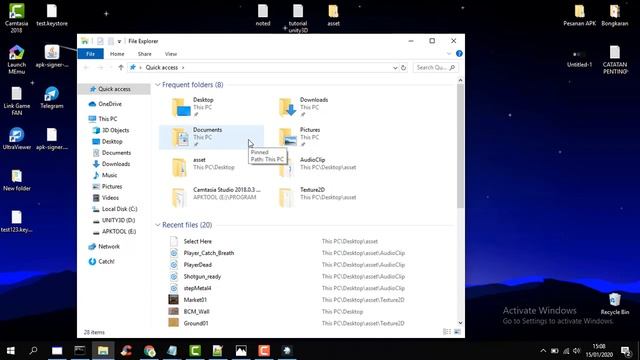This screenshot has width=640, height=360.
Task: Open taskbar search magnifier
Action: tap(34, 351)
